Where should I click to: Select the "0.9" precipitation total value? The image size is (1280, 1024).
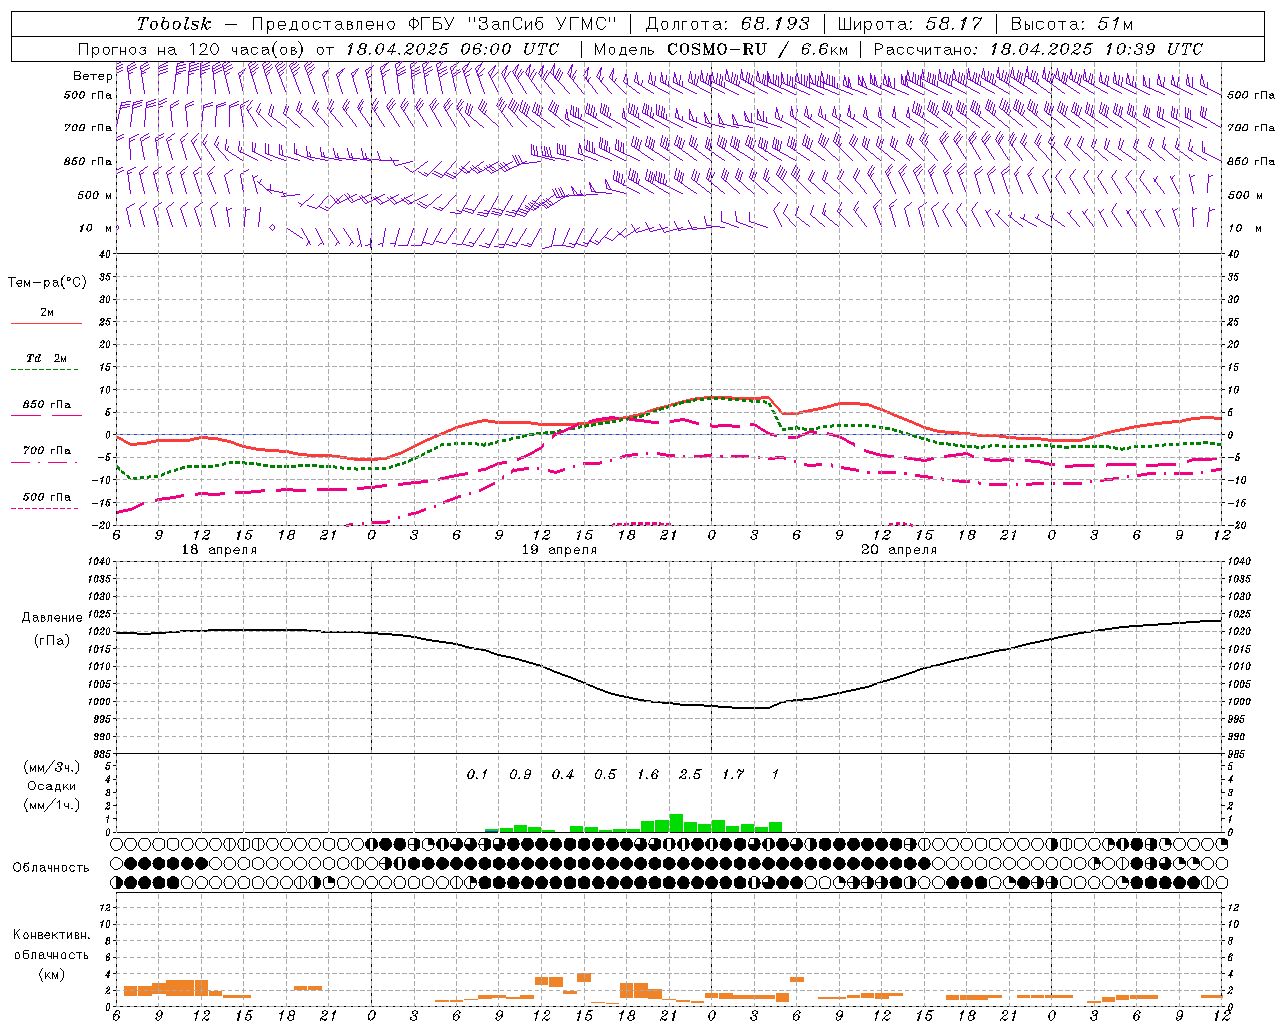click(520, 775)
